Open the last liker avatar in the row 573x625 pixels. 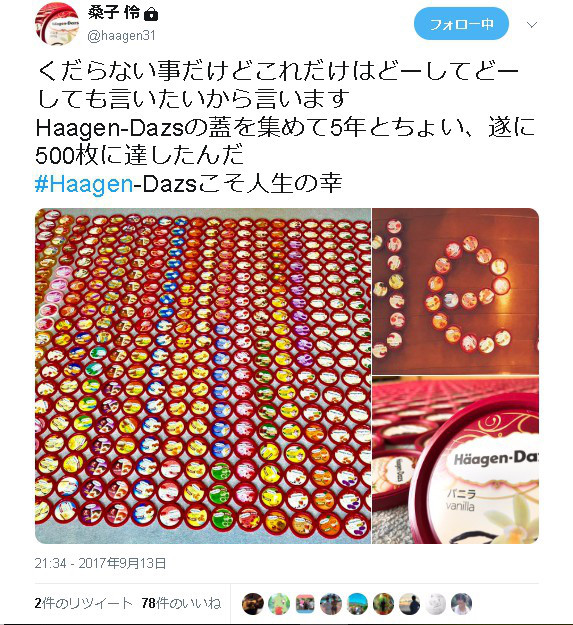[x=461, y=603]
